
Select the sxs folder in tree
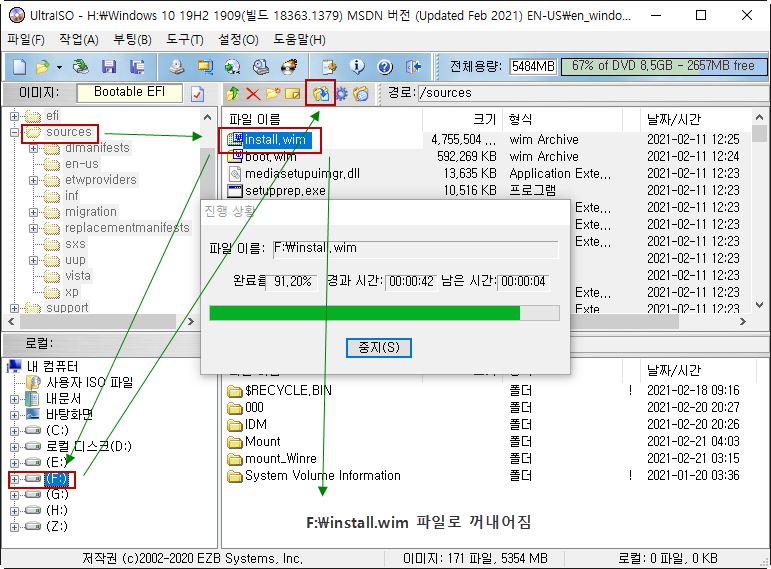point(75,244)
